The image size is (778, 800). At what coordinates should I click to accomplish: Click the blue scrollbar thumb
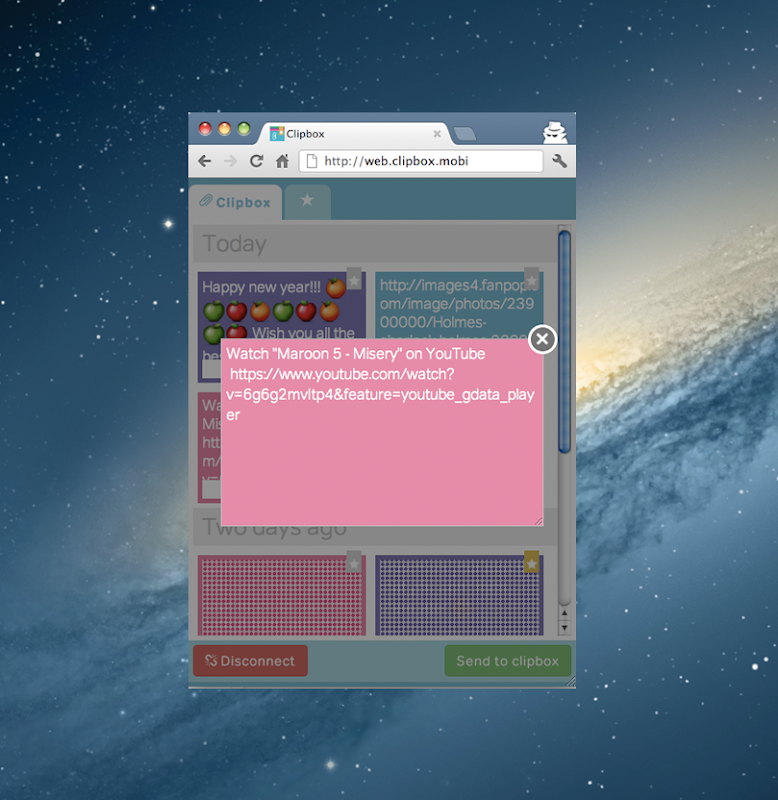click(564, 342)
